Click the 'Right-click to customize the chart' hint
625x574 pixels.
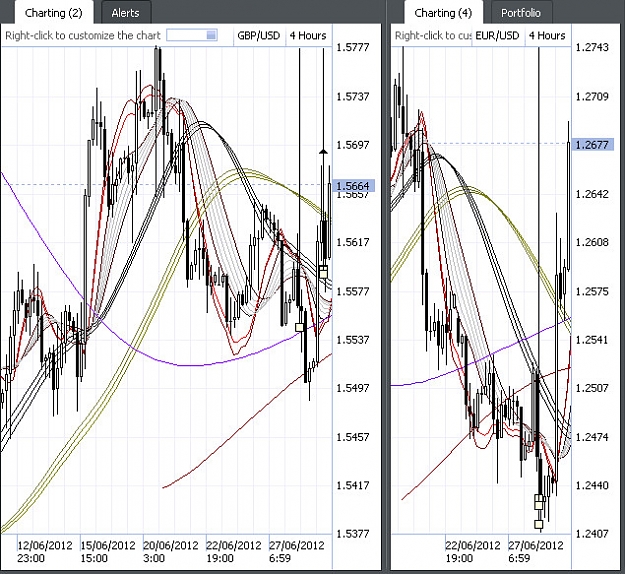pyautogui.click(x=83, y=35)
